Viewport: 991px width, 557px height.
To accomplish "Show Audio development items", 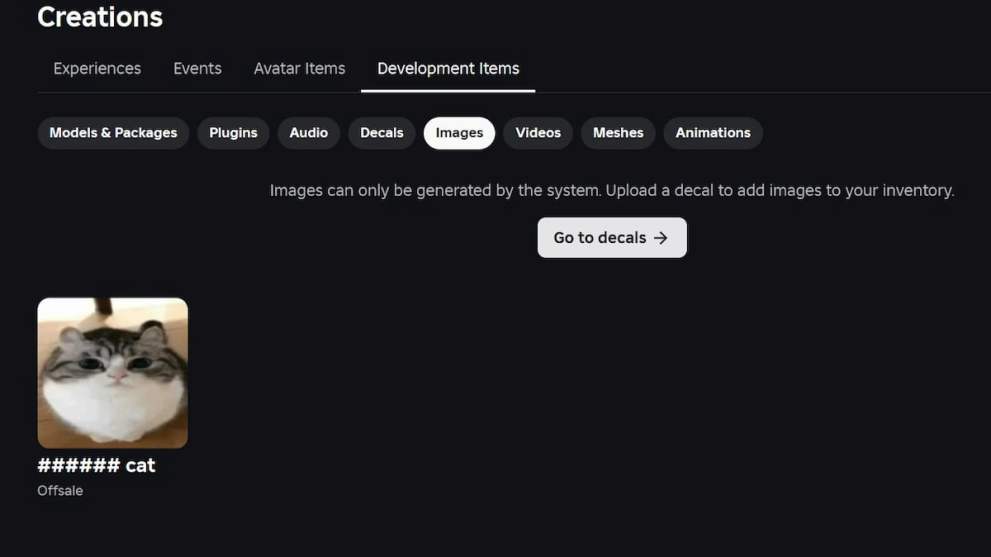I will 308,133.
